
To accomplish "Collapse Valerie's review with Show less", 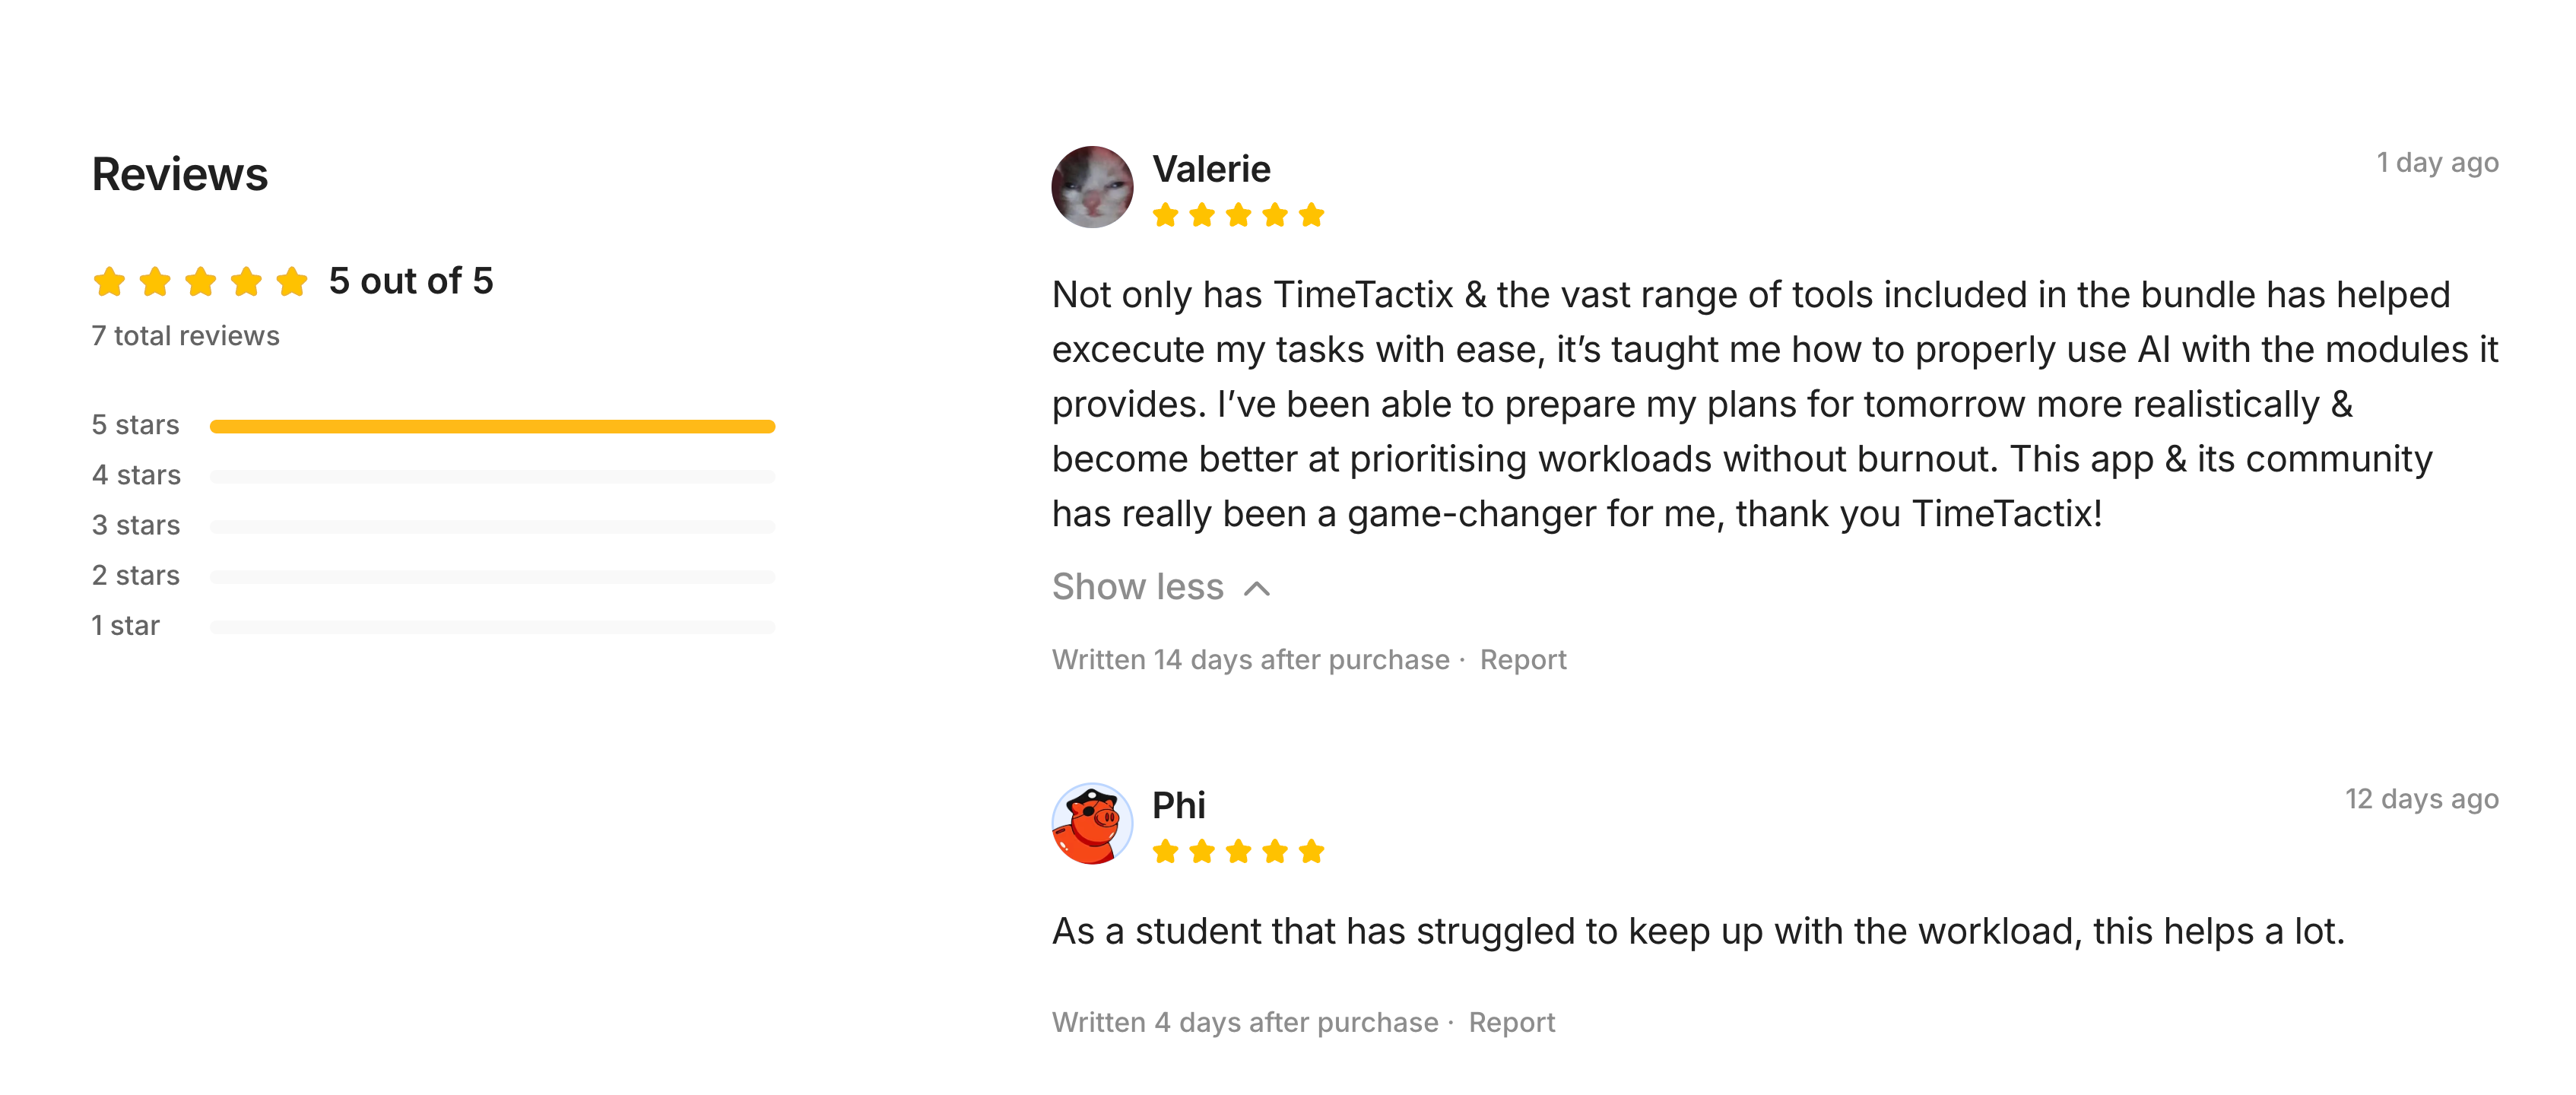I will [1138, 587].
